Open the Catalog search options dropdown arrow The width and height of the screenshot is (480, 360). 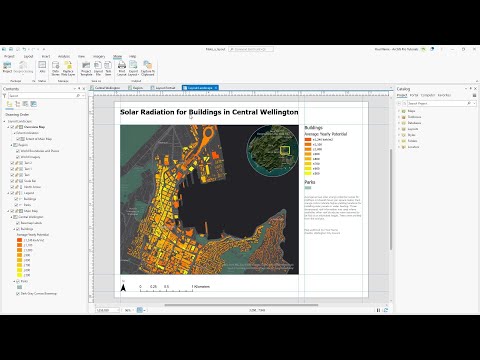click(x=474, y=104)
